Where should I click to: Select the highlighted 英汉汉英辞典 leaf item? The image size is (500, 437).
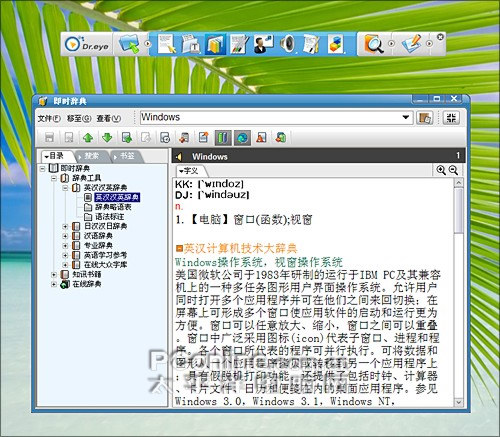tap(117, 197)
